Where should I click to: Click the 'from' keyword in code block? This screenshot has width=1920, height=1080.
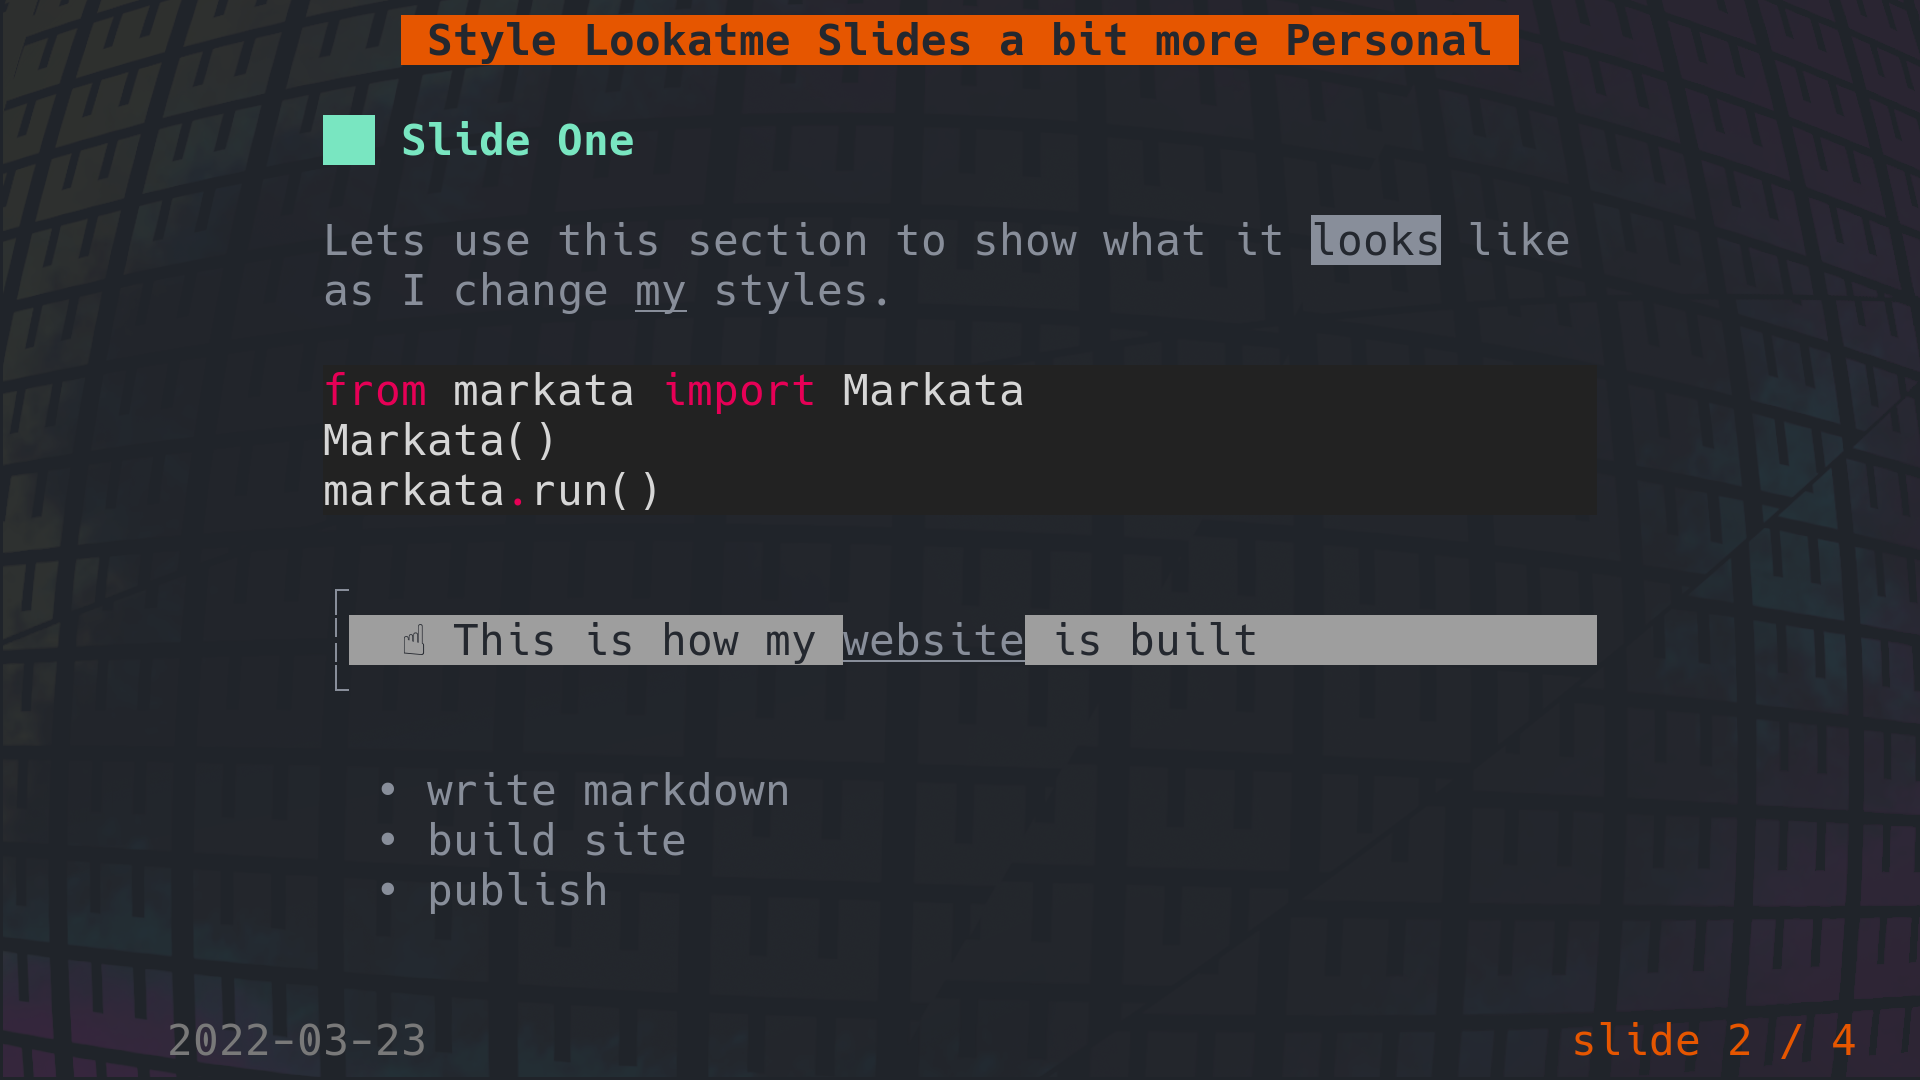point(375,390)
